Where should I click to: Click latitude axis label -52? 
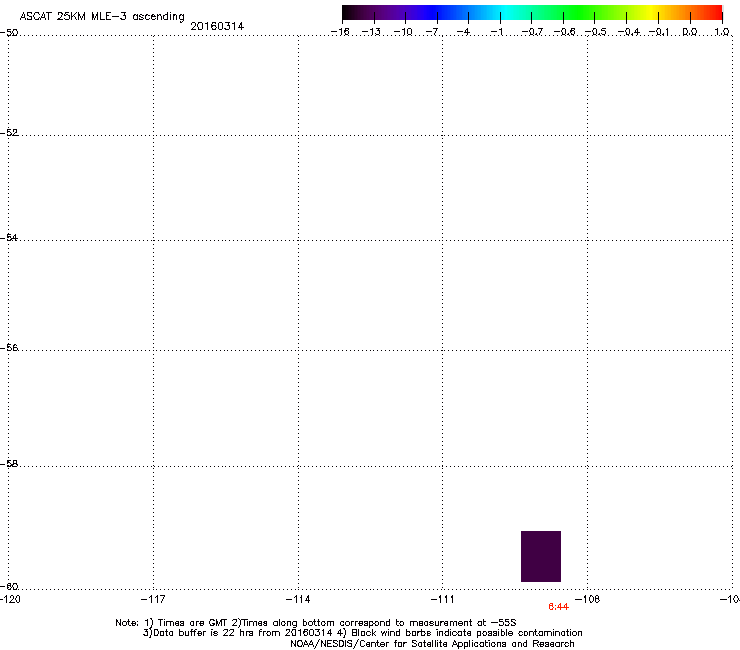pyautogui.click(x=9, y=133)
